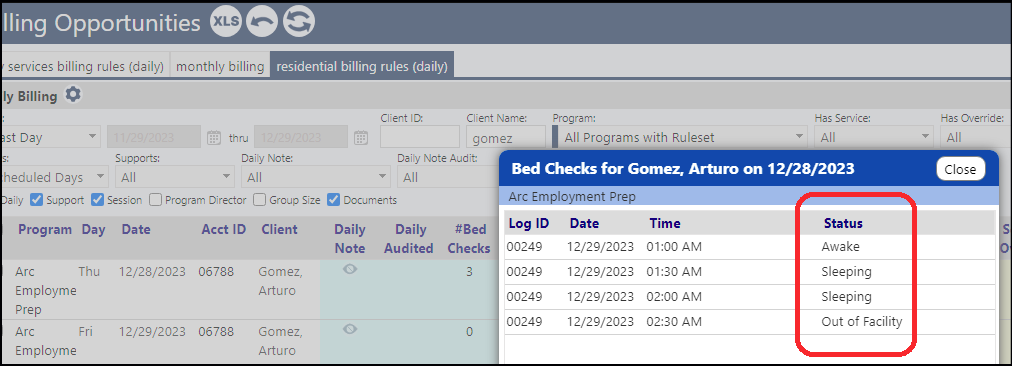Switch to services billing rules (daily) tab

(85, 66)
